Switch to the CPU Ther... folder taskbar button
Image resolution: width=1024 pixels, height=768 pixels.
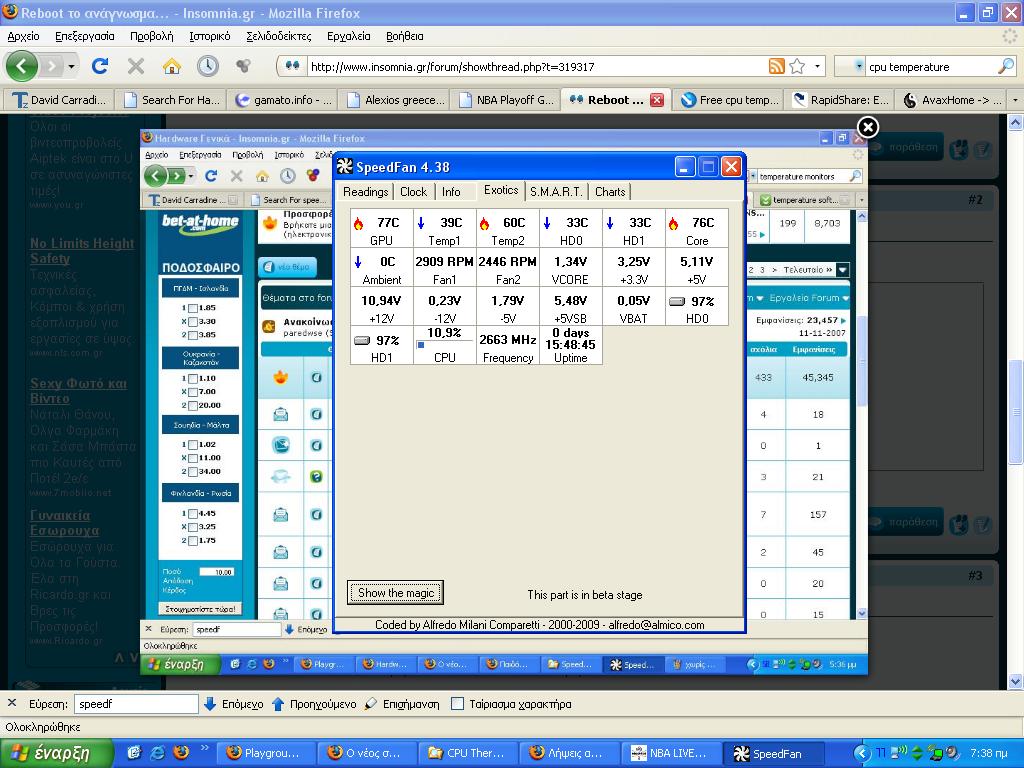click(467, 753)
